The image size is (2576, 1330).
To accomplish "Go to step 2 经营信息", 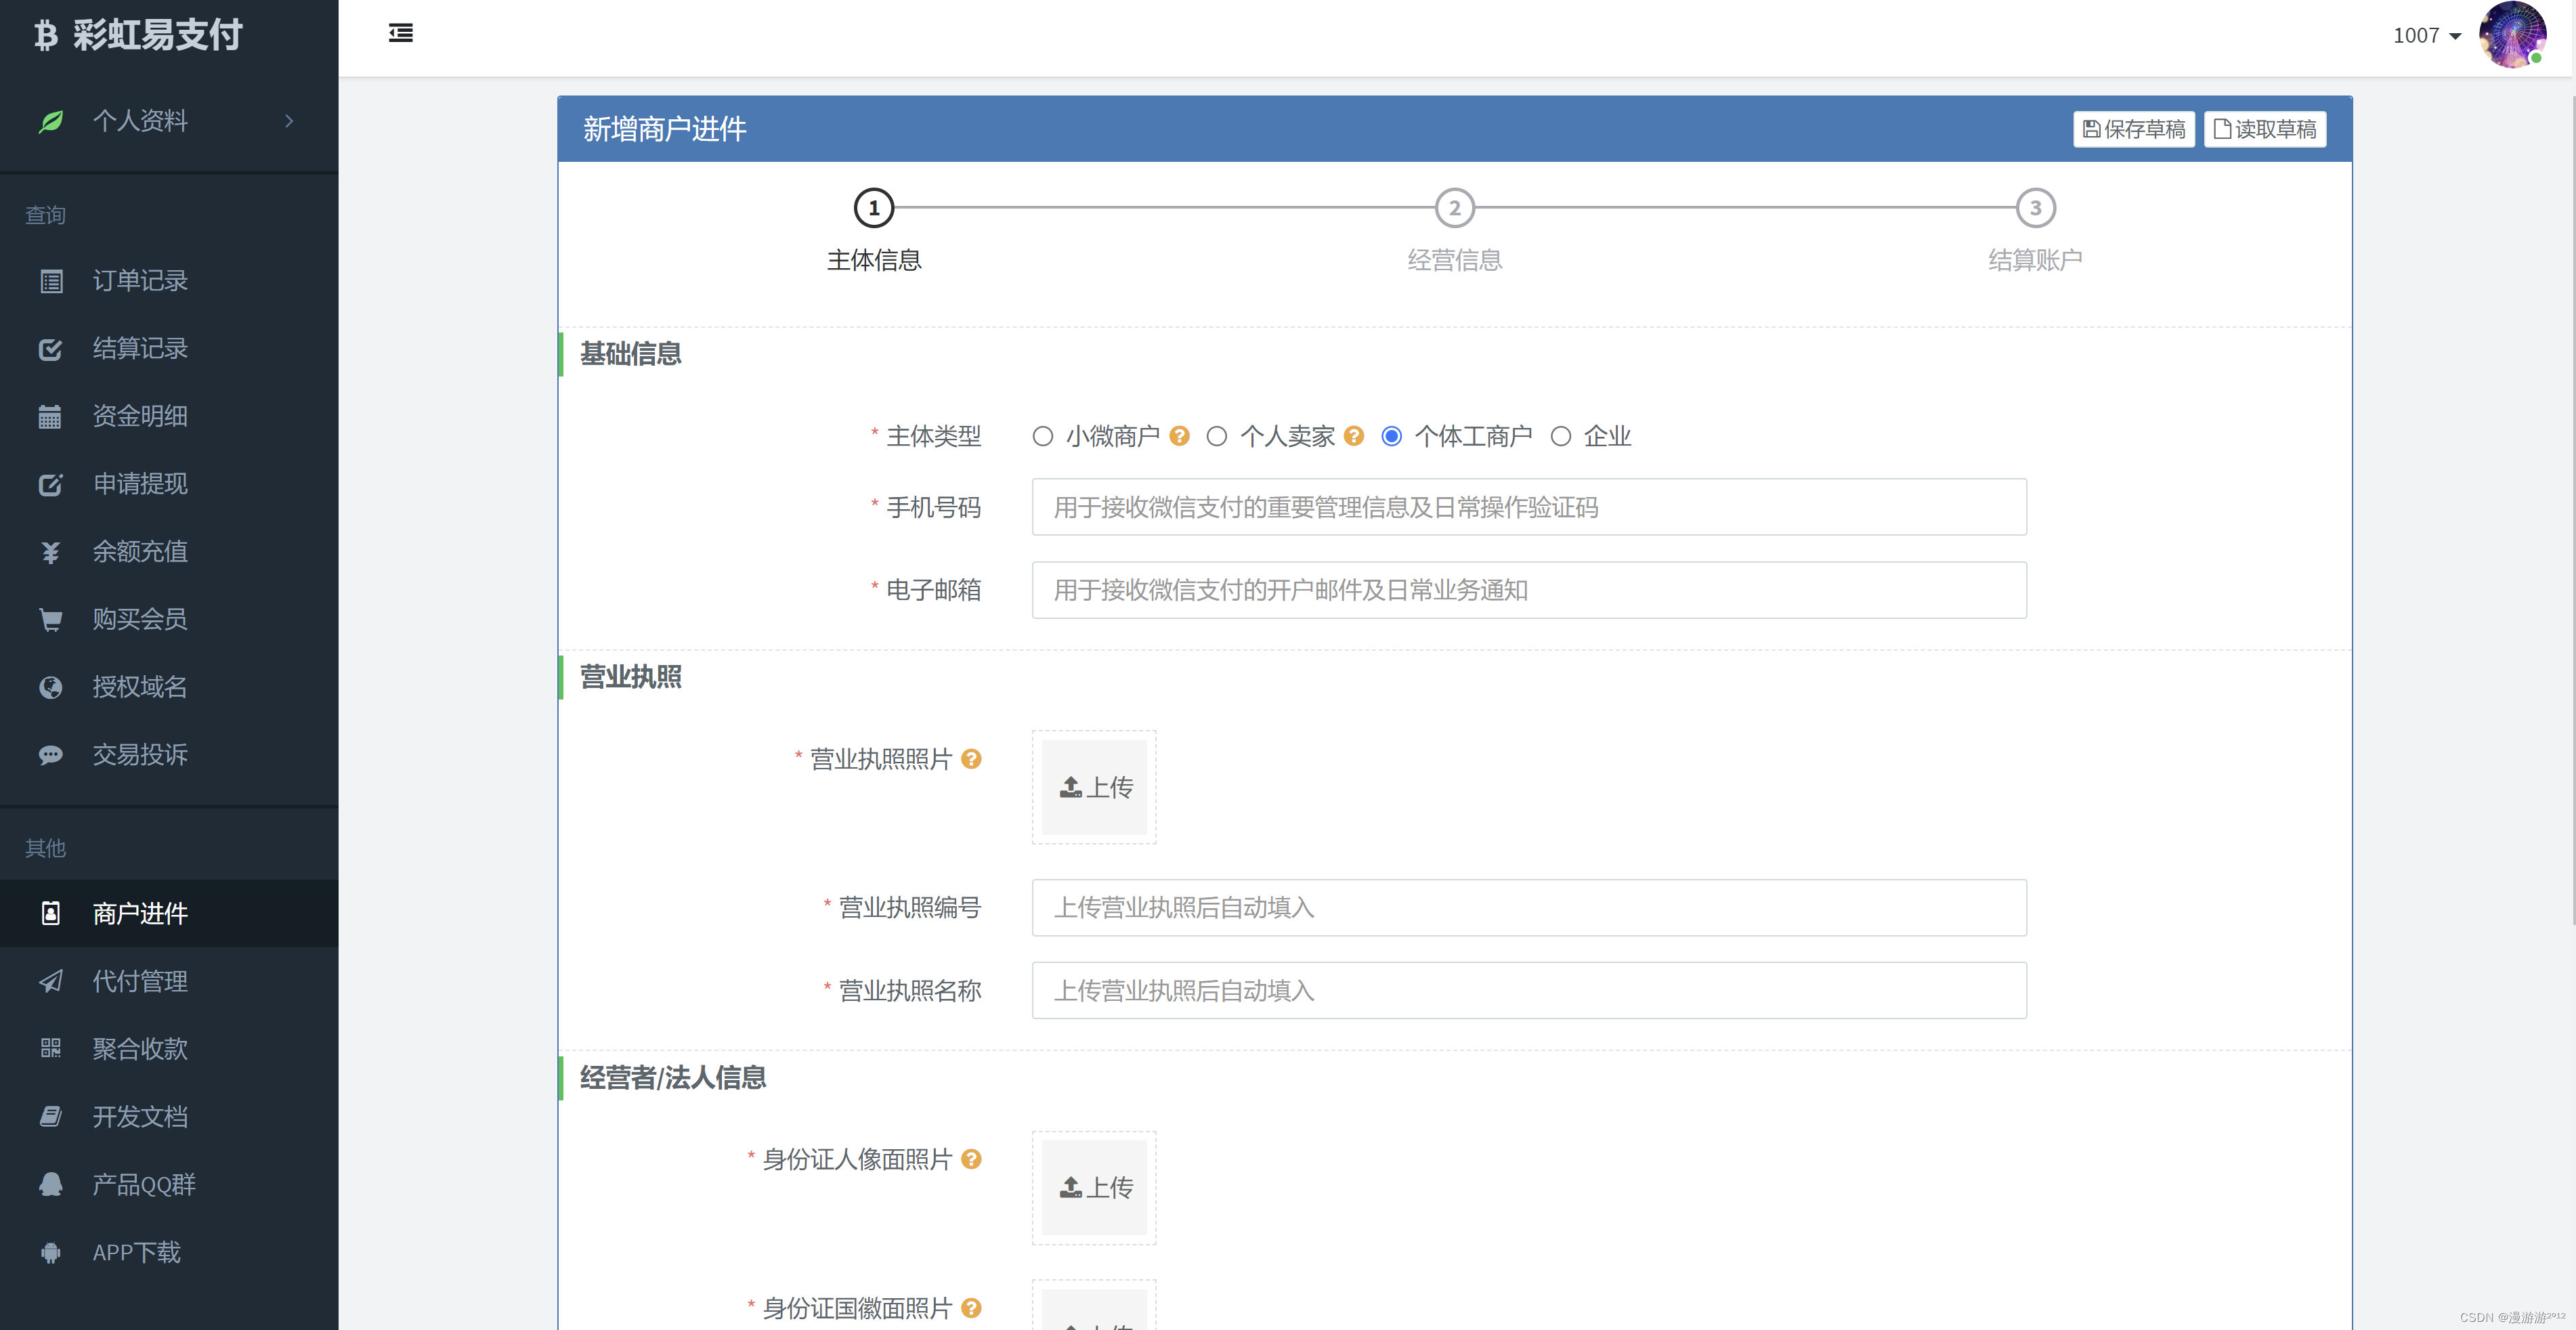I will pyautogui.click(x=1454, y=209).
